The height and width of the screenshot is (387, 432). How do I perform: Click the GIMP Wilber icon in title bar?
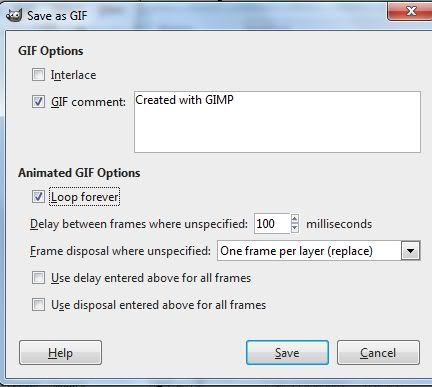[14, 15]
